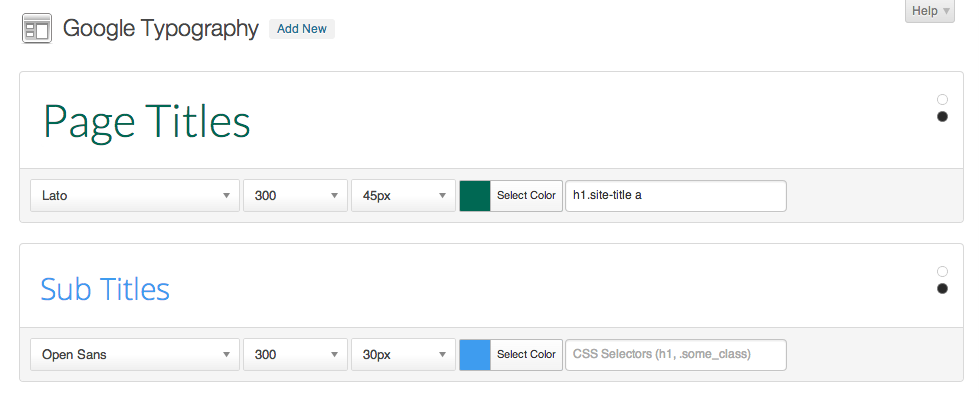The image size is (979, 400).
Task: Select dark preview background for Sub Titles
Action: (x=942, y=288)
